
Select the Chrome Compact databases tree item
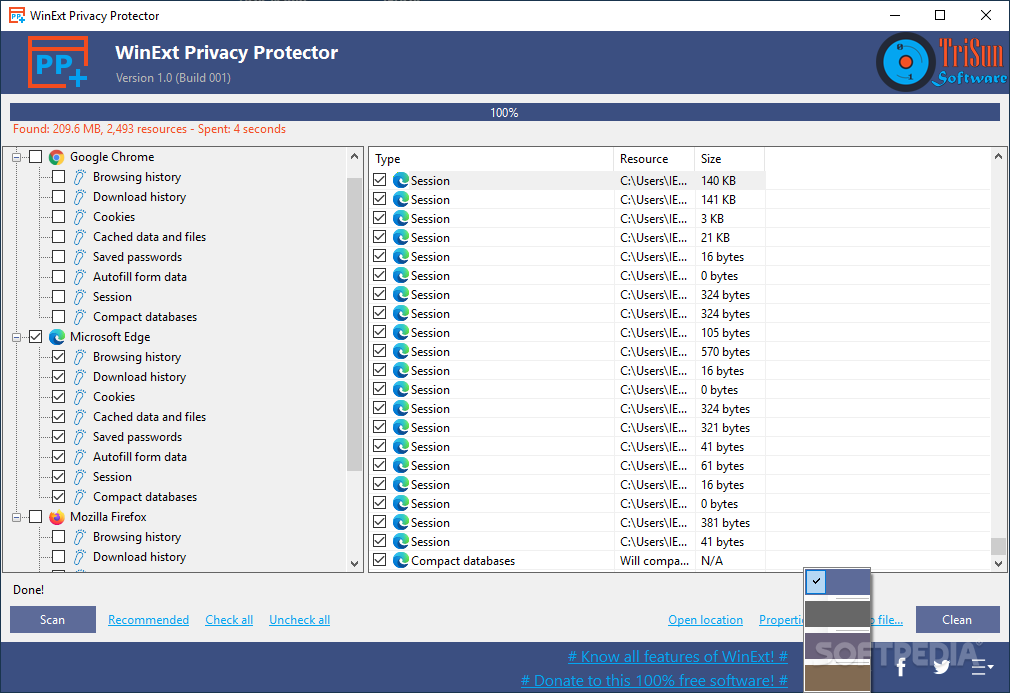tap(145, 317)
